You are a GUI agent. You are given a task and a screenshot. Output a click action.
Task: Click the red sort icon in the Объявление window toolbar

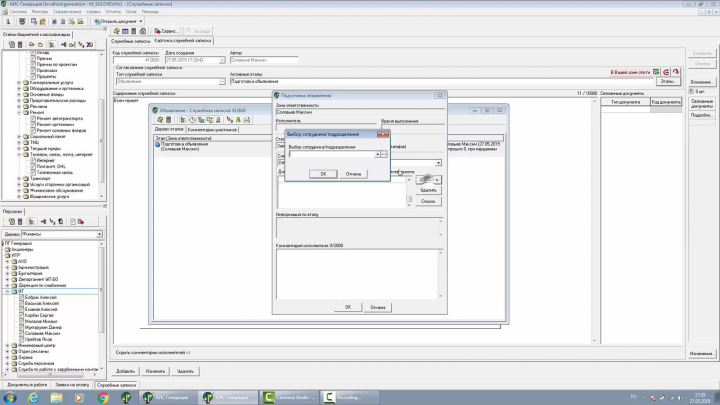point(230,120)
